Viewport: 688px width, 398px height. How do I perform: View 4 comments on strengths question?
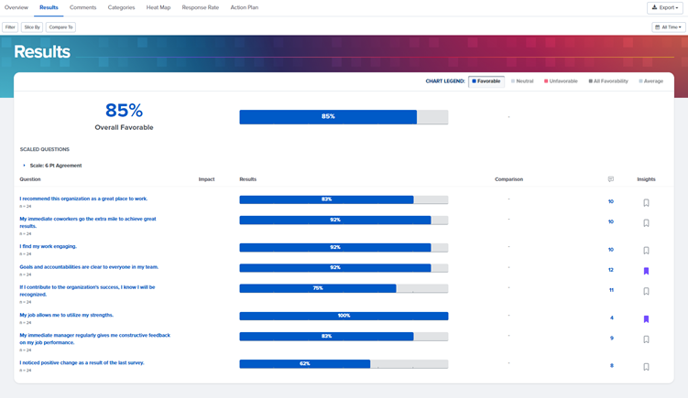612,318
